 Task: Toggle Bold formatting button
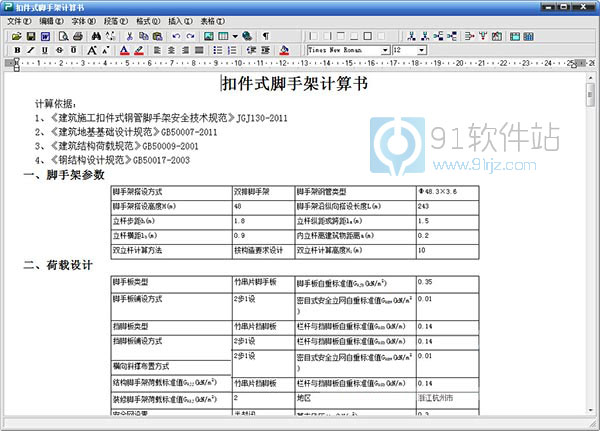[17, 50]
